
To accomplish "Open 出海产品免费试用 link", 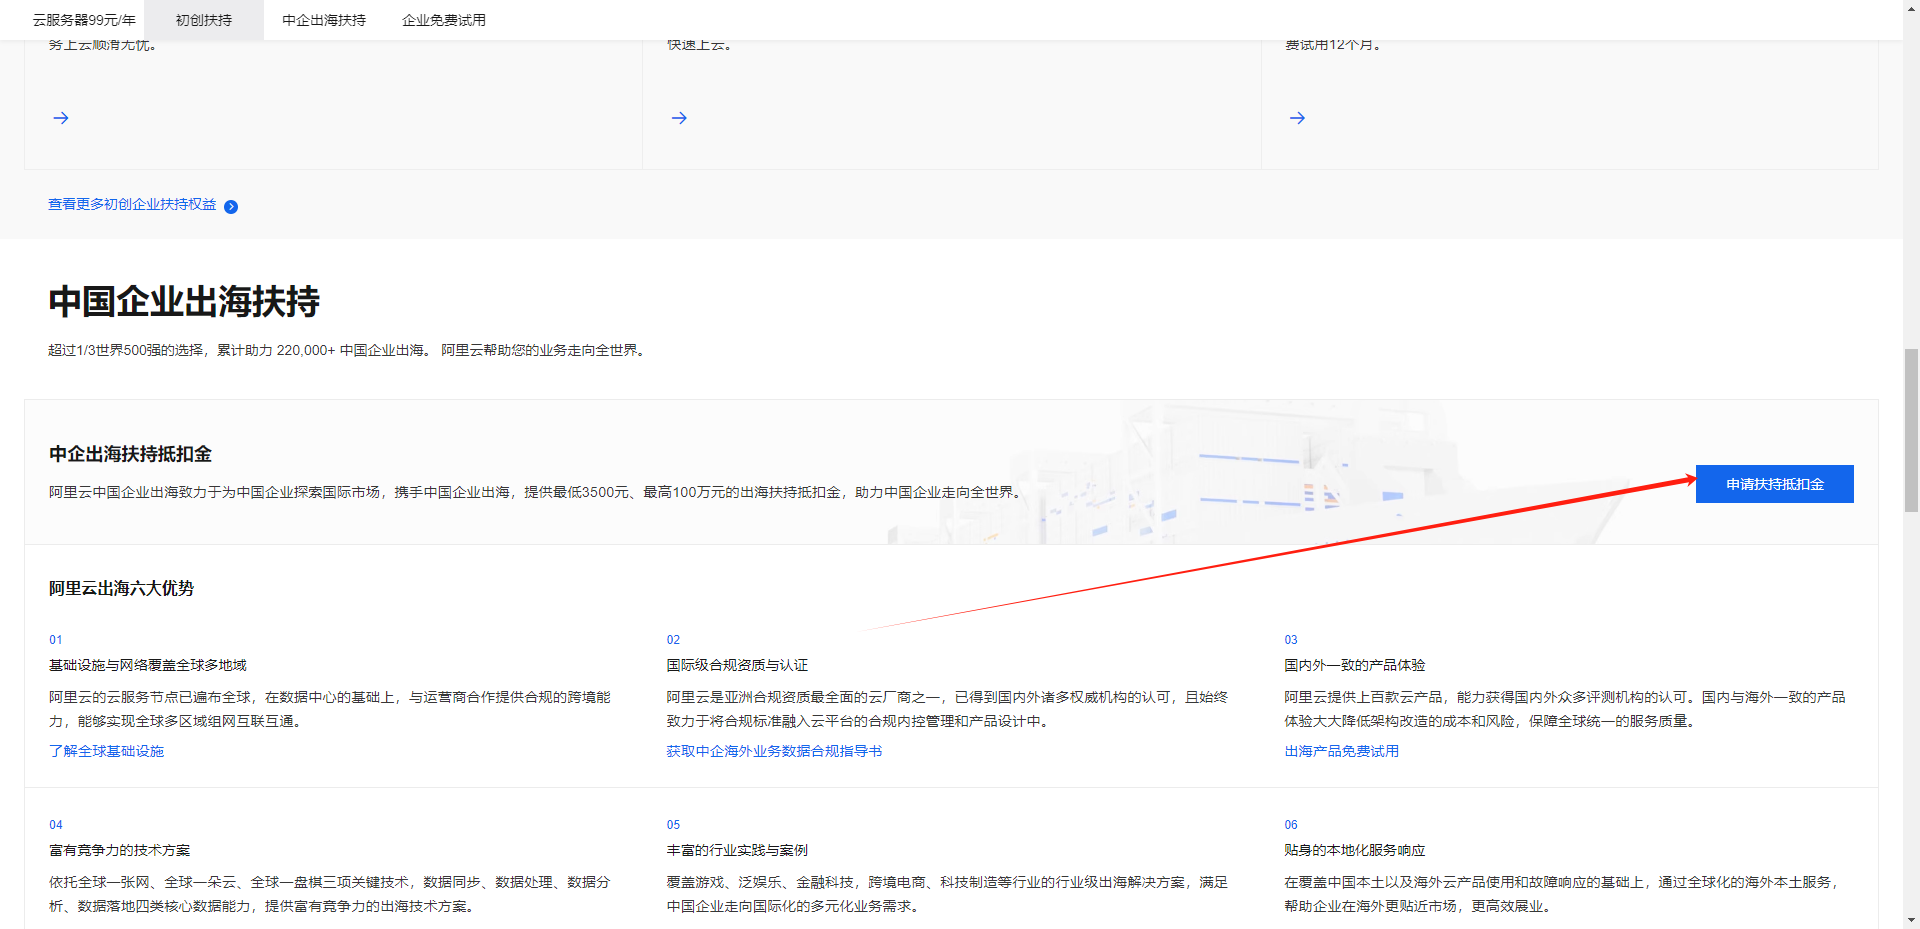I will pyautogui.click(x=1342, y=751).
